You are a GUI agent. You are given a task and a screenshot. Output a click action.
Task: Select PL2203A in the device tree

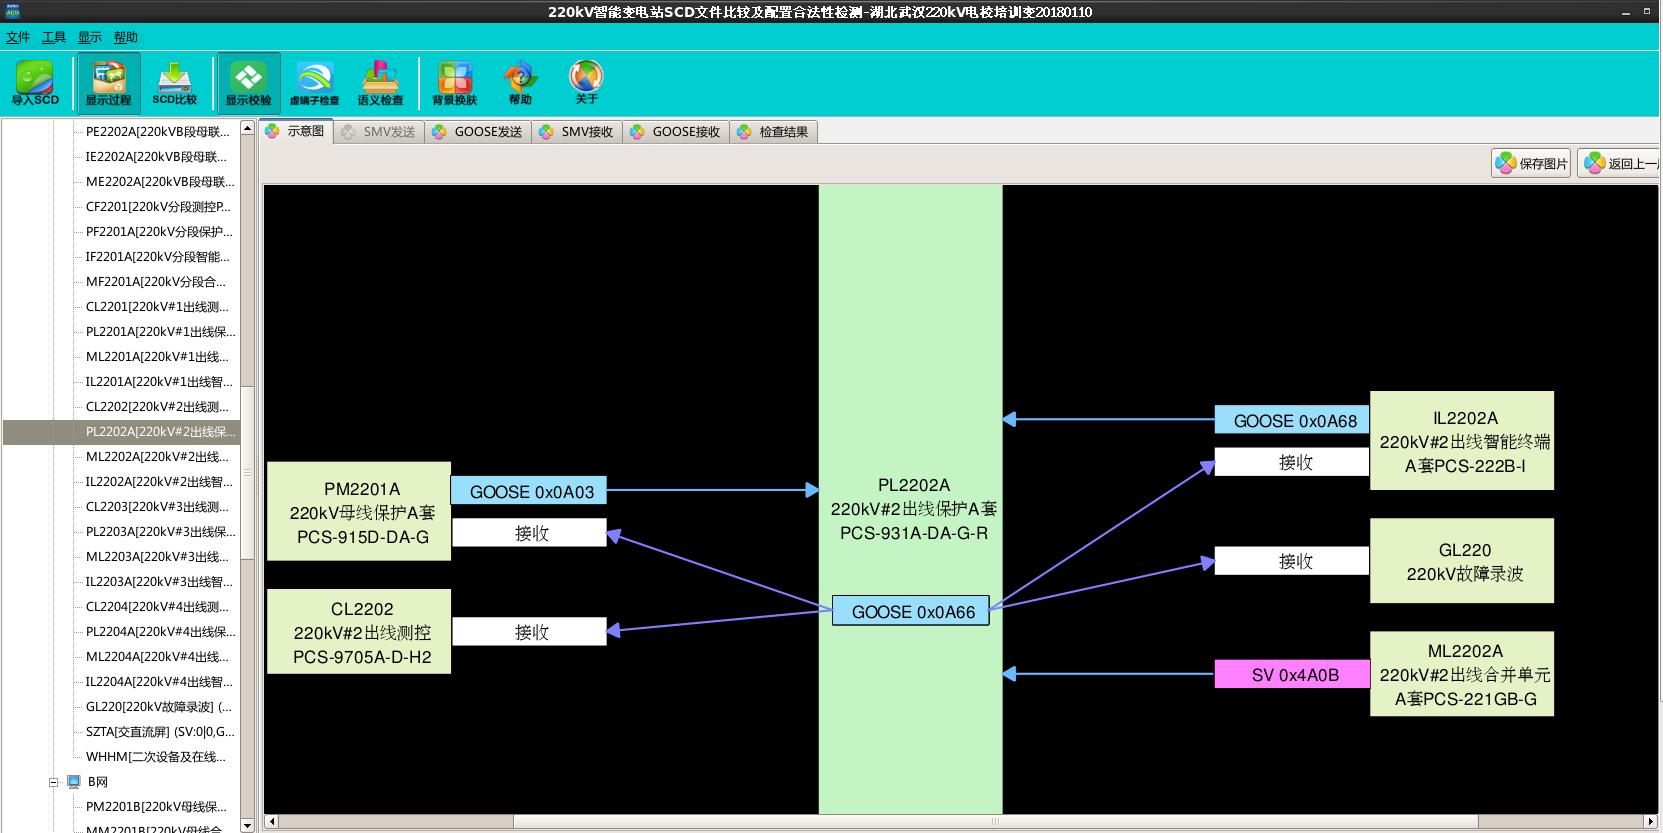tap(160, 532)
